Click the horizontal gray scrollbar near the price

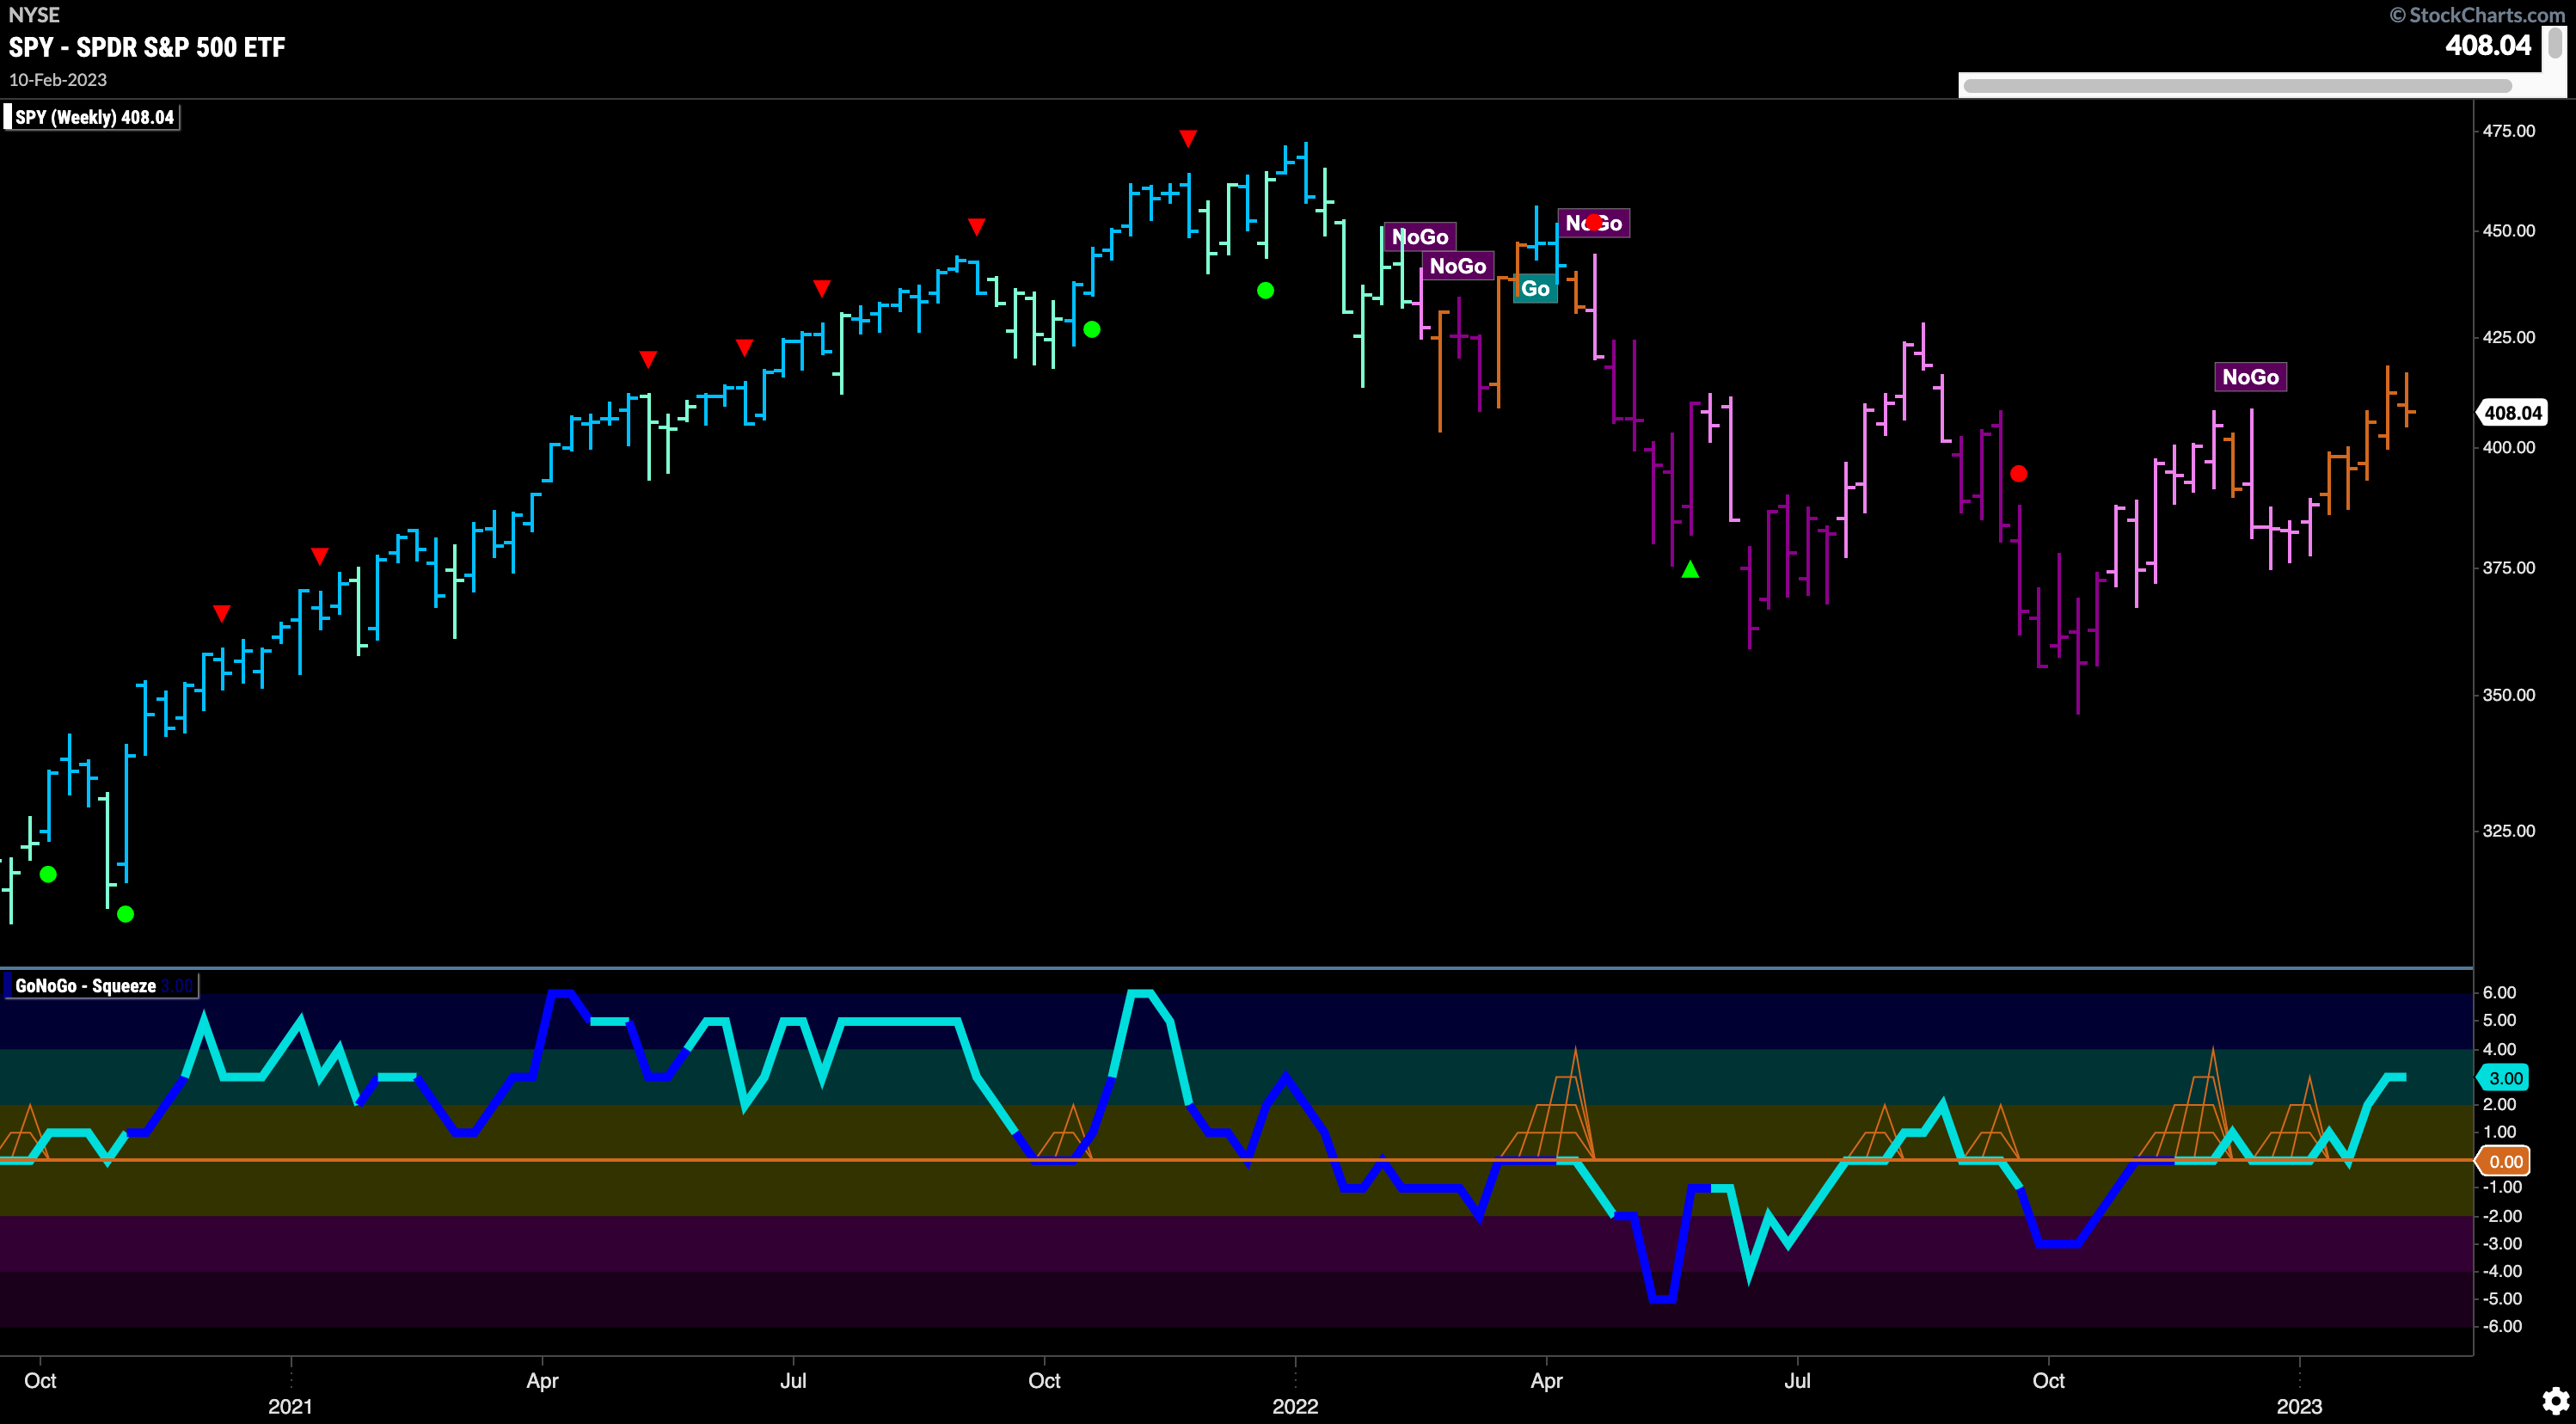pyautogui.click(x=2237, y=86)
